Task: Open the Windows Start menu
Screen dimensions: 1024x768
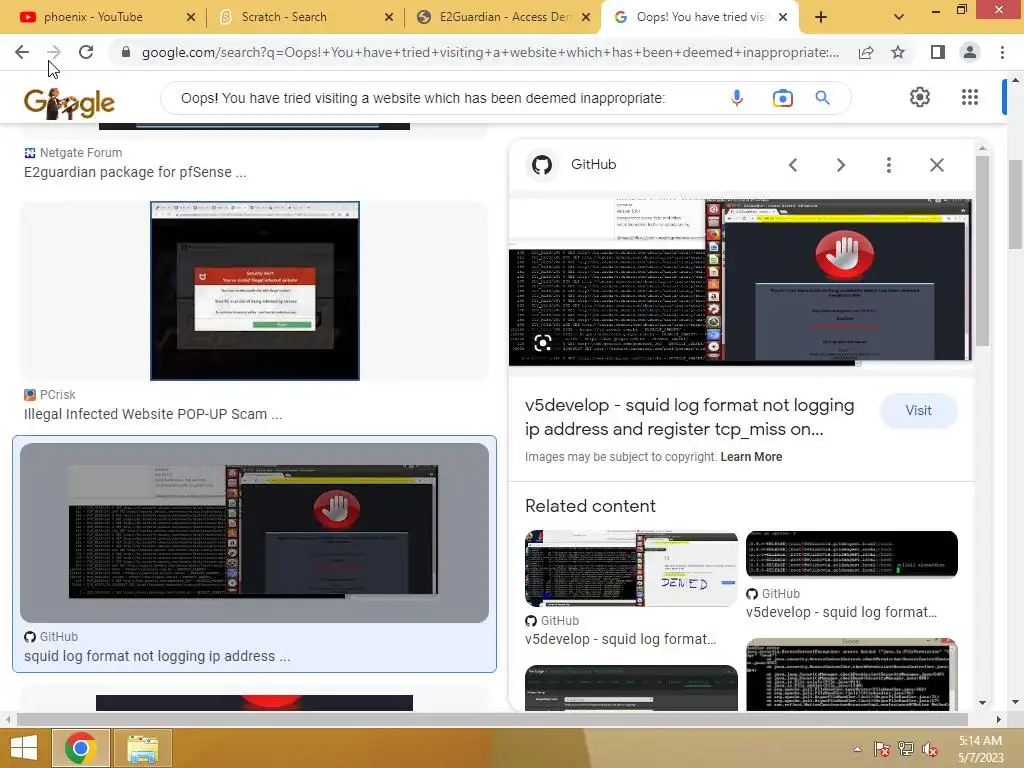Action: 24,748
